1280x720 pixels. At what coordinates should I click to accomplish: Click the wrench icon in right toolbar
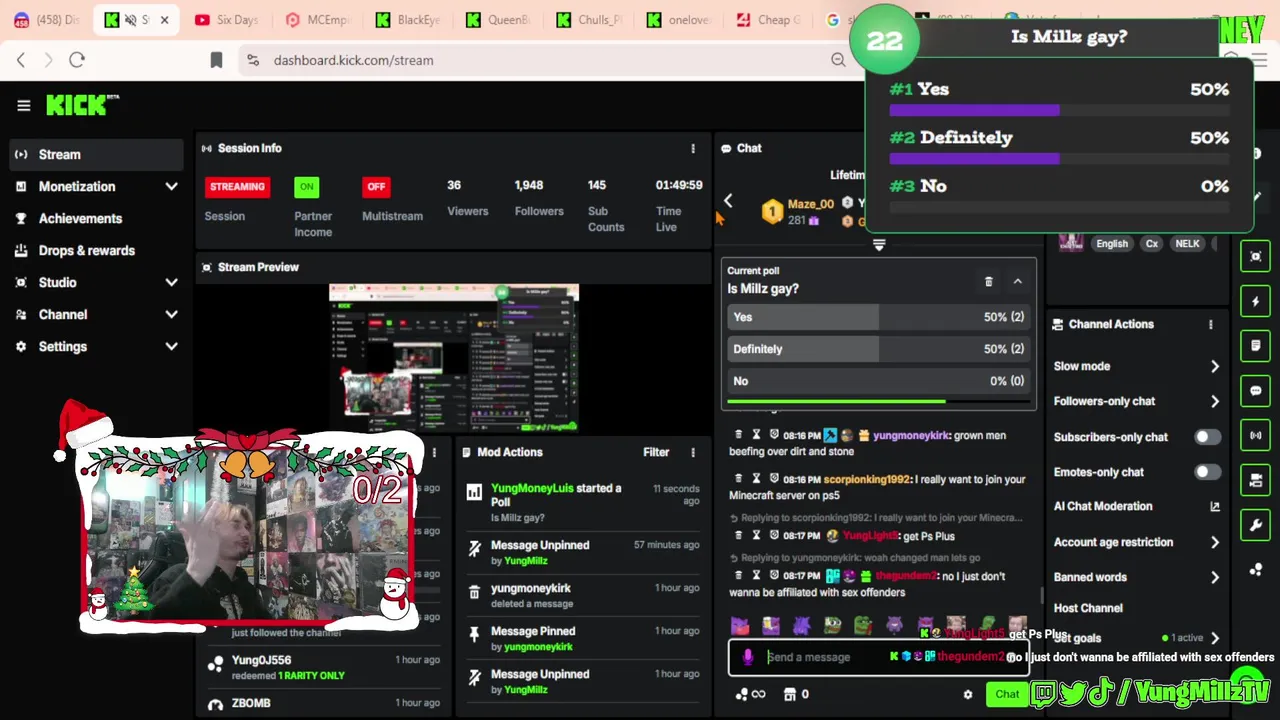pos(1256,525)
